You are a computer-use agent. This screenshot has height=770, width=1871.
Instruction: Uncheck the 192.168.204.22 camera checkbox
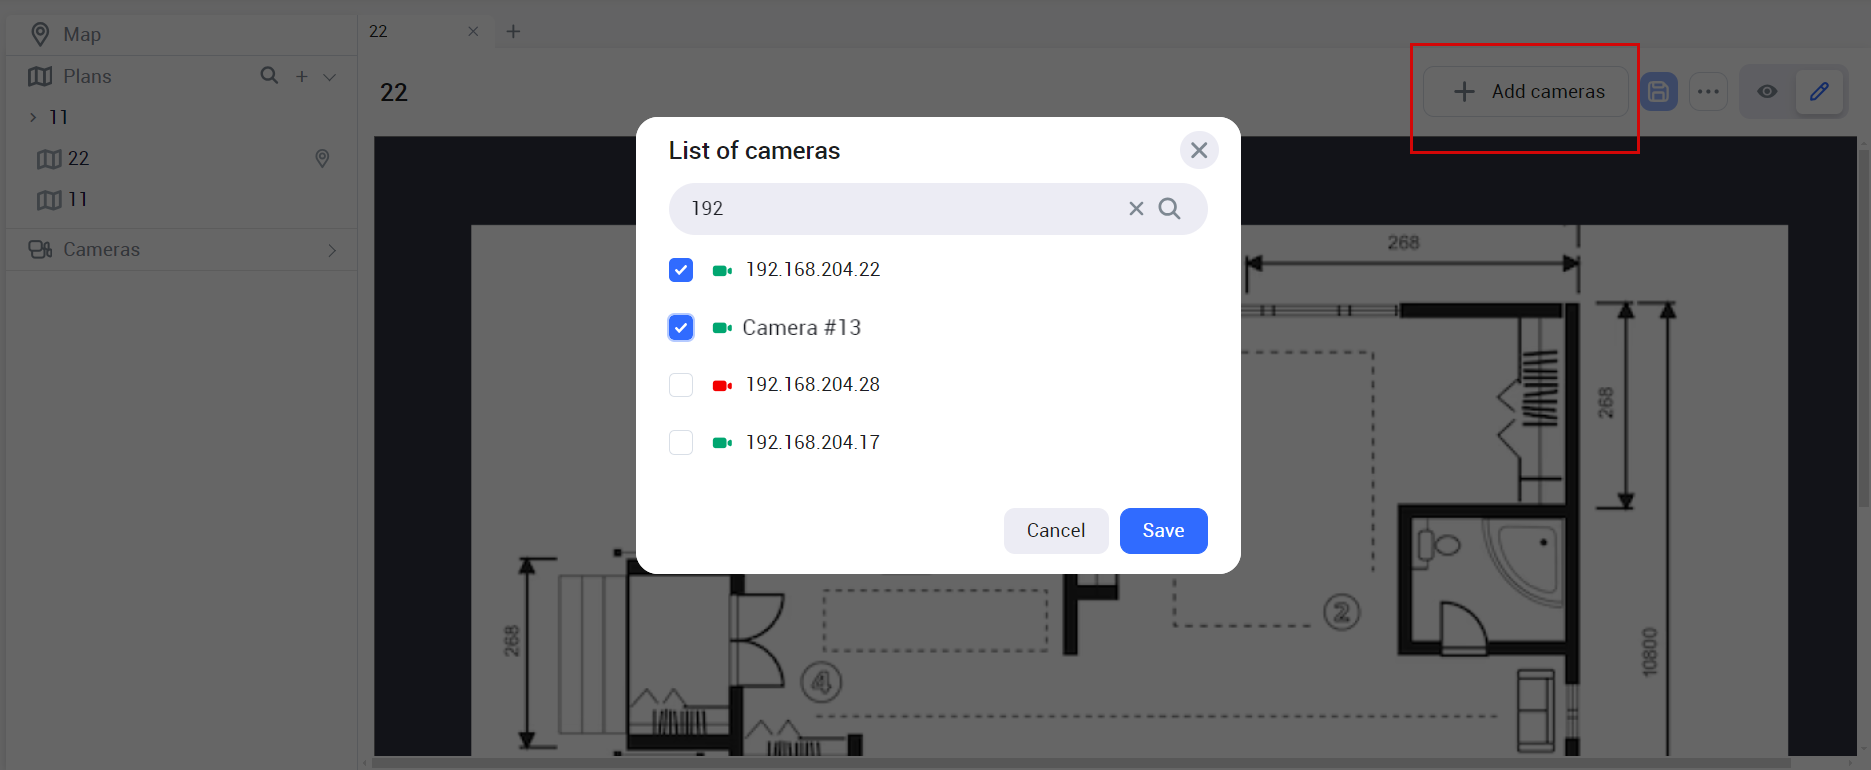coord(681,270)
